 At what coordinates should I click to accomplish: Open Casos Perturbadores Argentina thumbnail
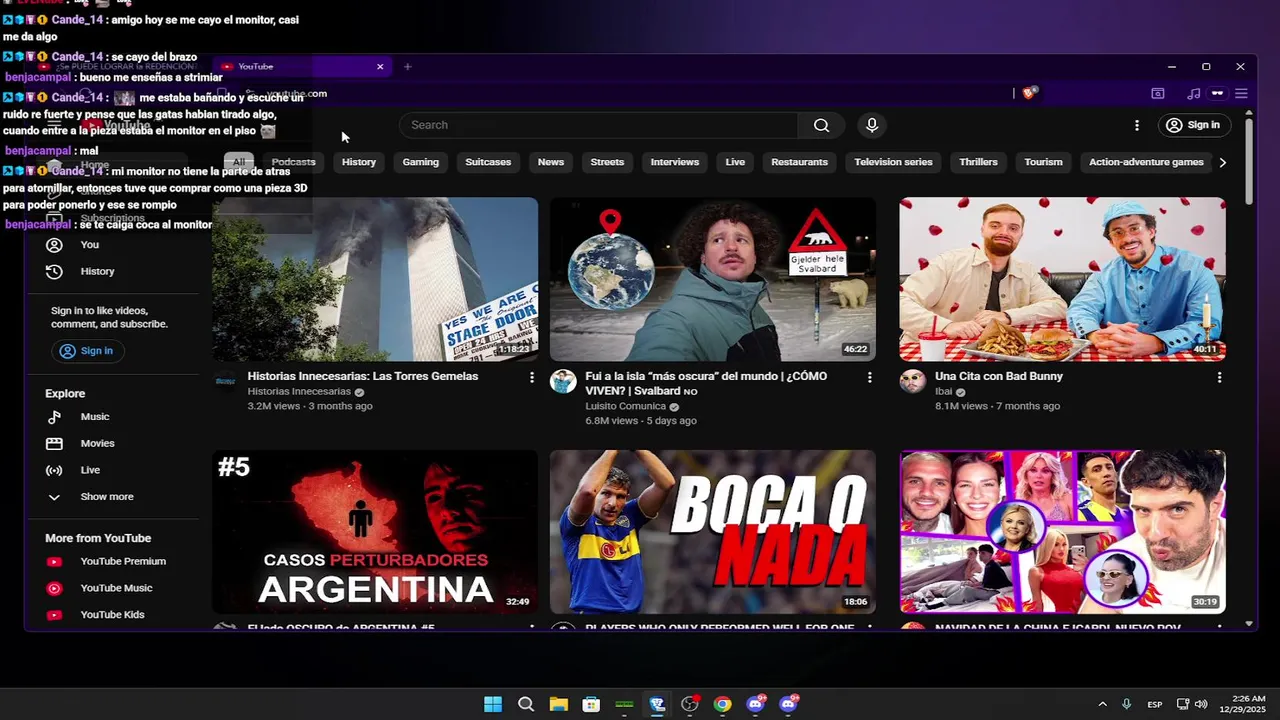coord(375,531)
